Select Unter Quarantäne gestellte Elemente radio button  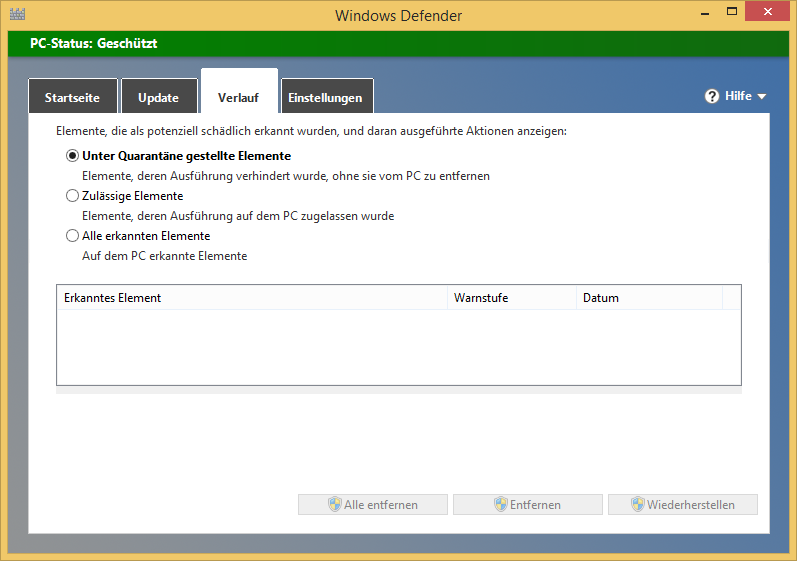coord(72,155)
